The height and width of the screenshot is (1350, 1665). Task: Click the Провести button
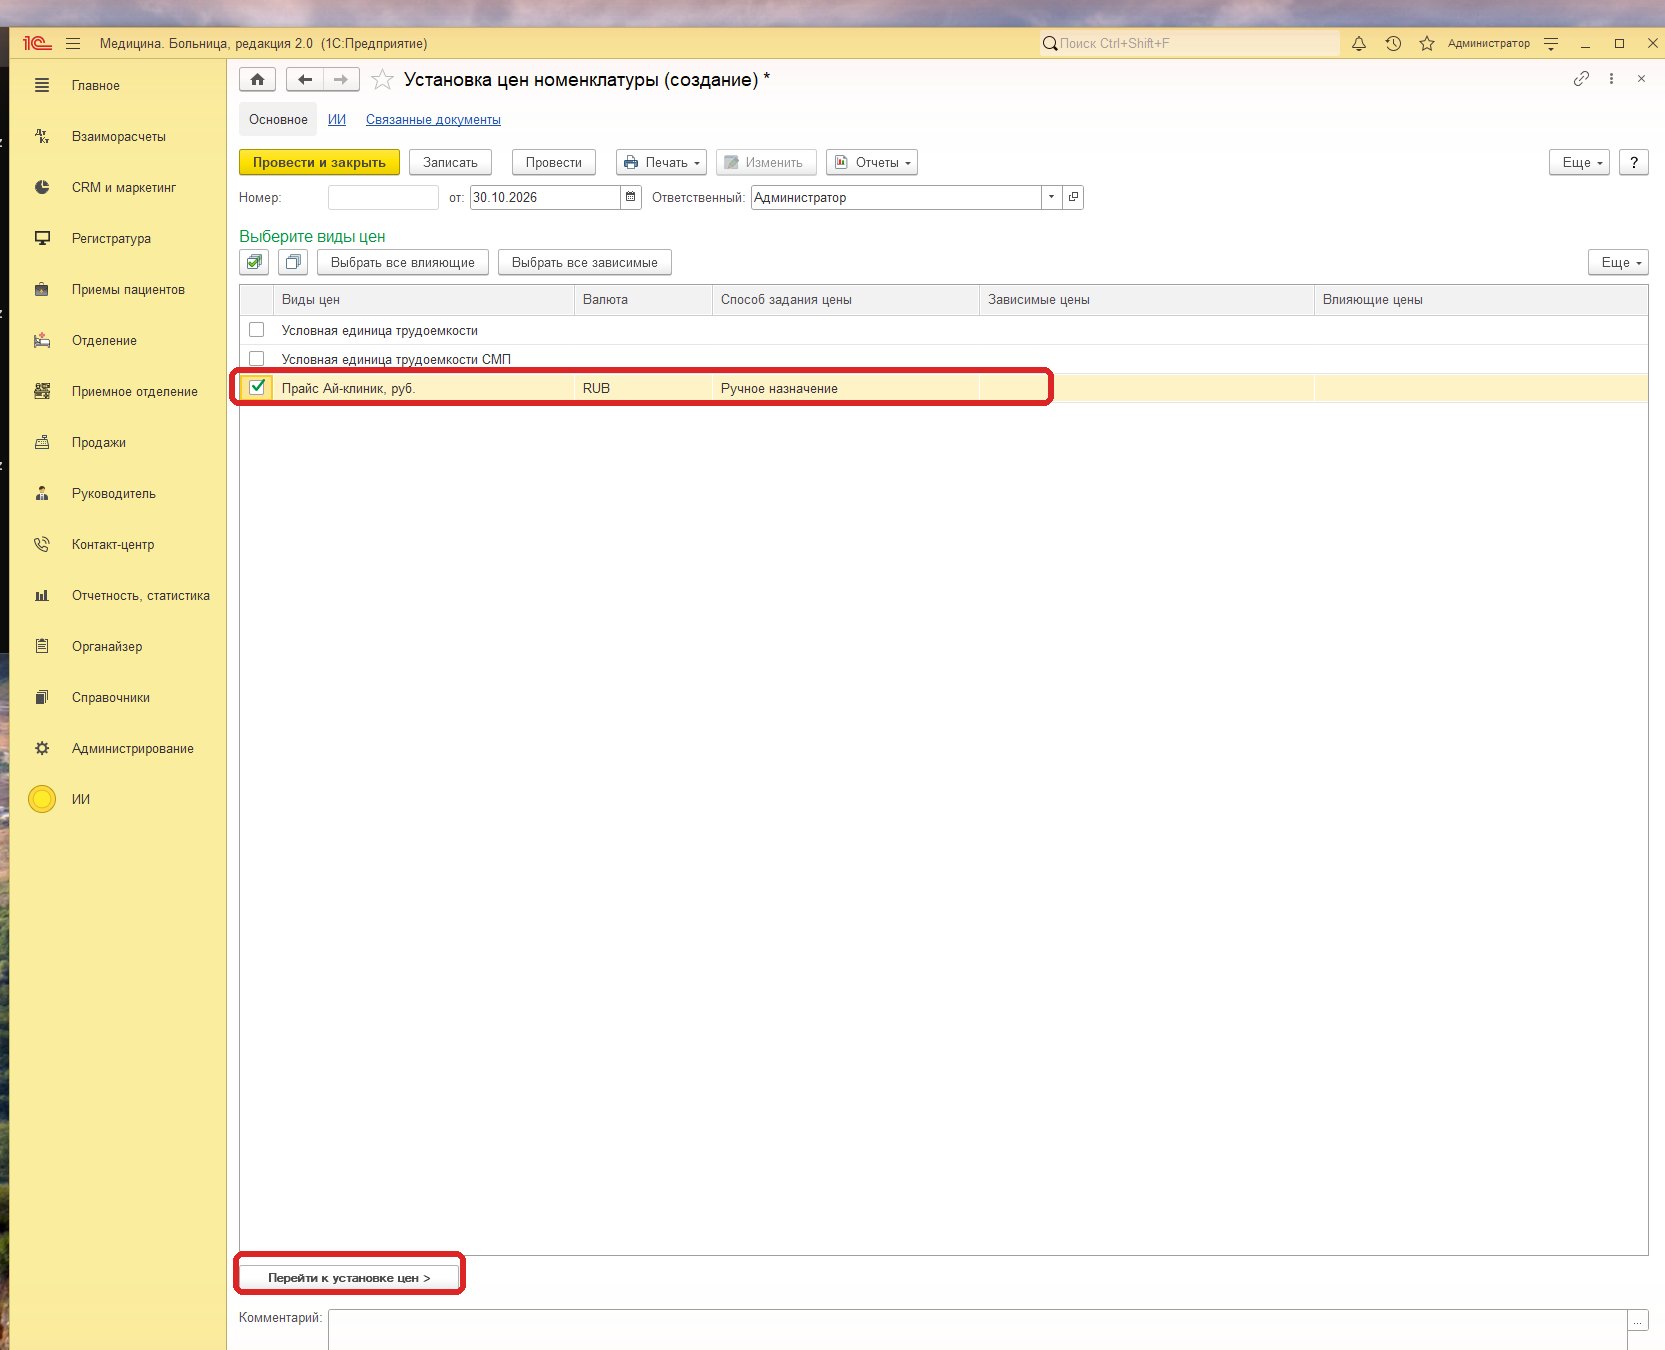click(554, 162)
